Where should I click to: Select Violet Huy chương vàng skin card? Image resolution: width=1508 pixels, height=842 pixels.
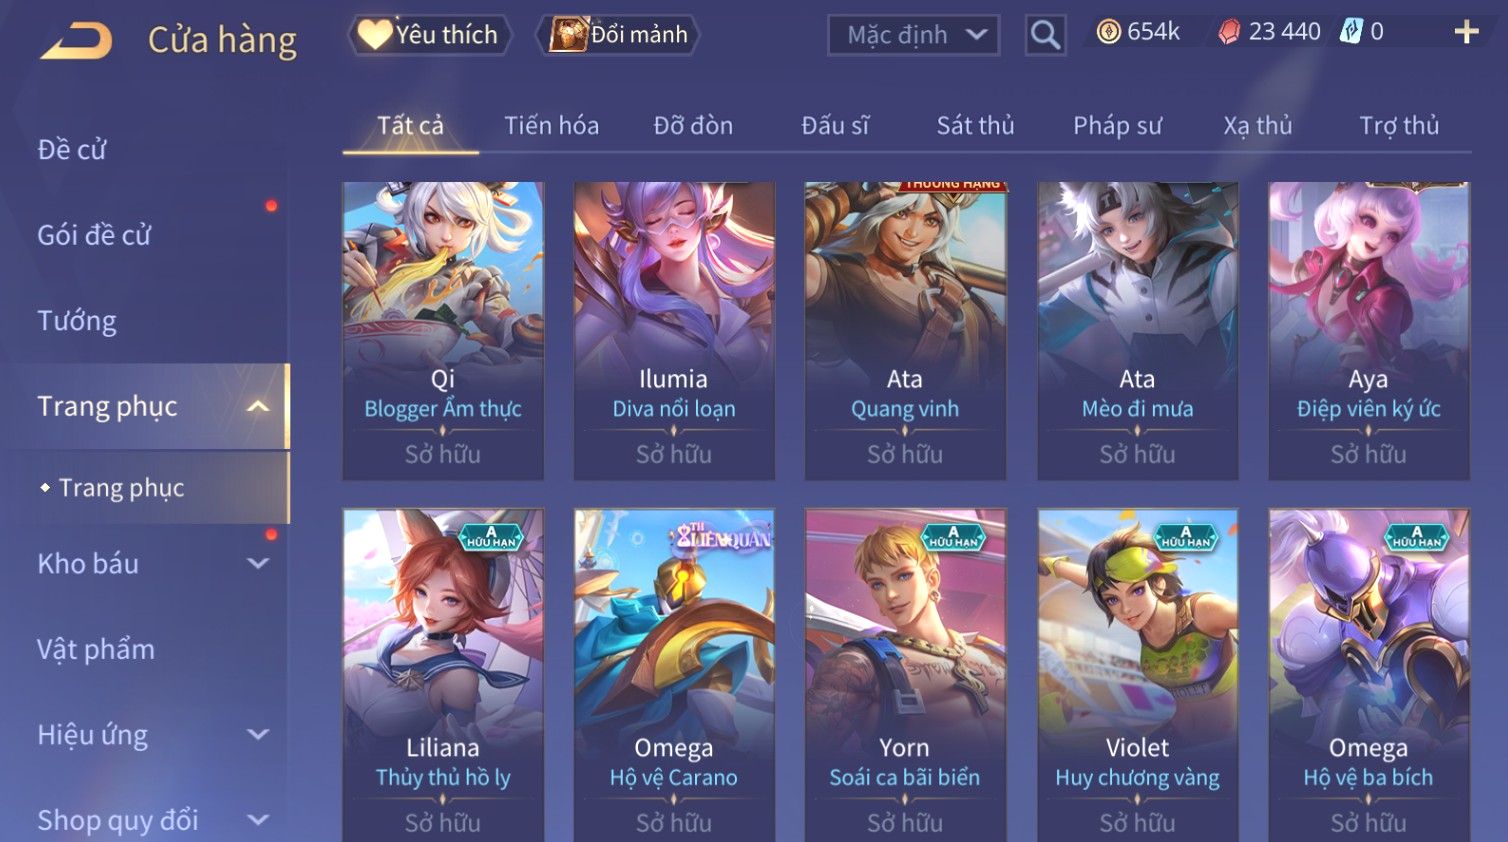1137,676
